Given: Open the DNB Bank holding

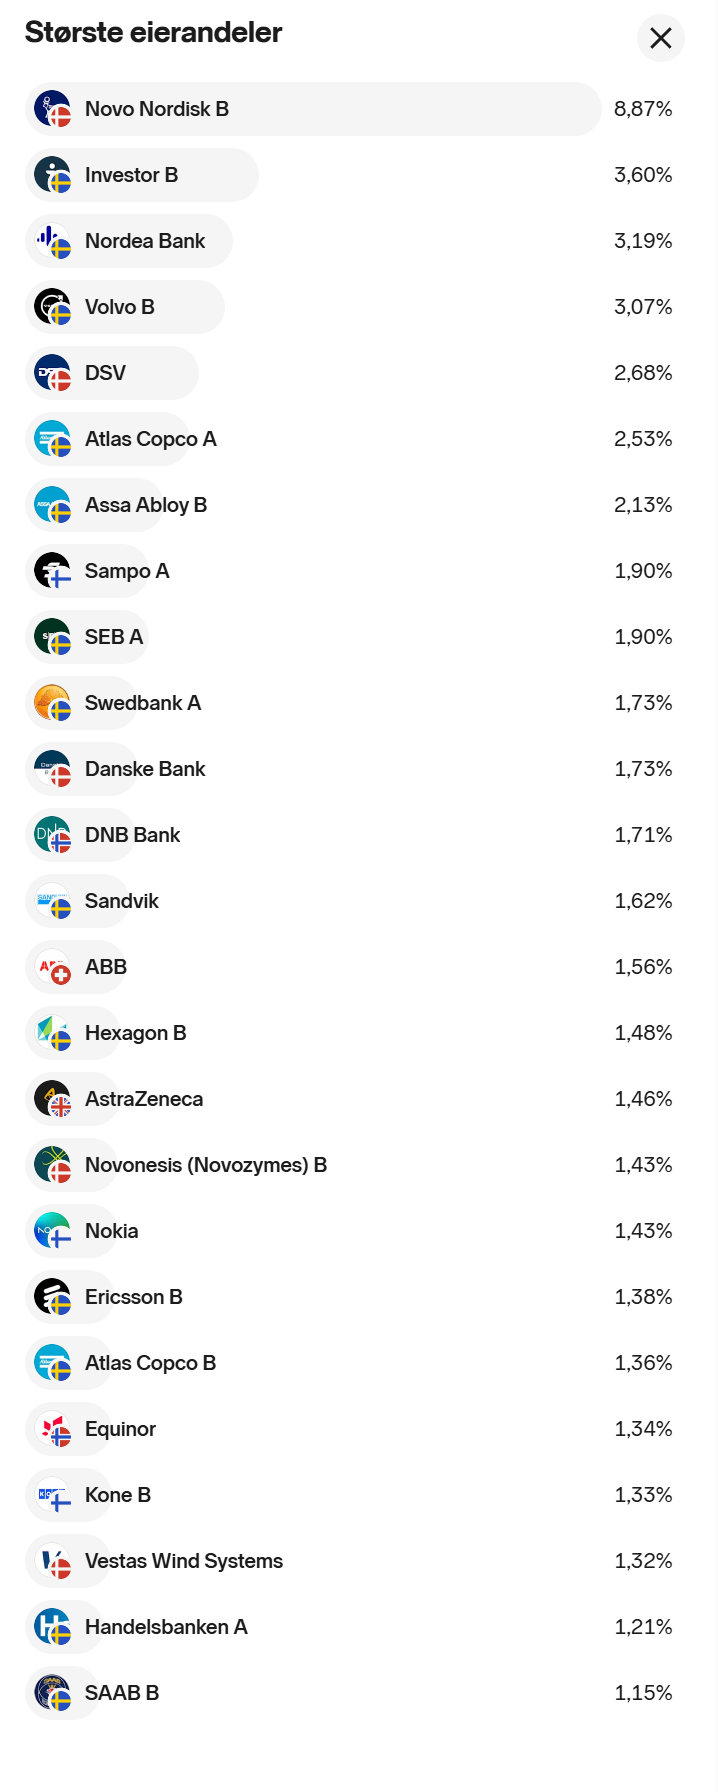Looking at the screenshot, I should click(132, 835).
